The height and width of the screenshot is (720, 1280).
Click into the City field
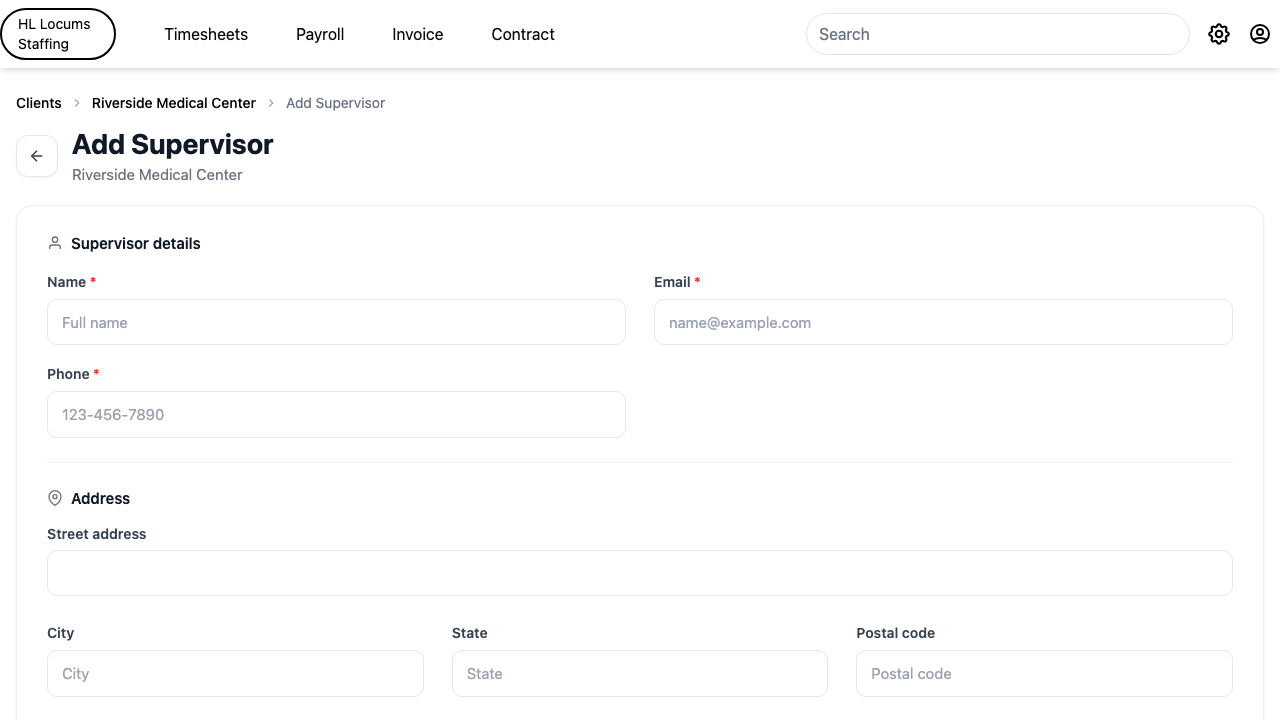235,674
